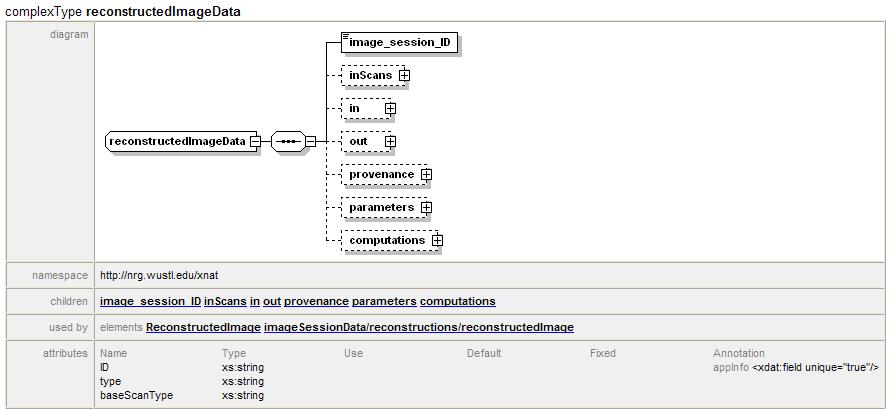Screen dimensions: 892x409
Task: Follow the provenance children link
Action: tap(316, 301)
